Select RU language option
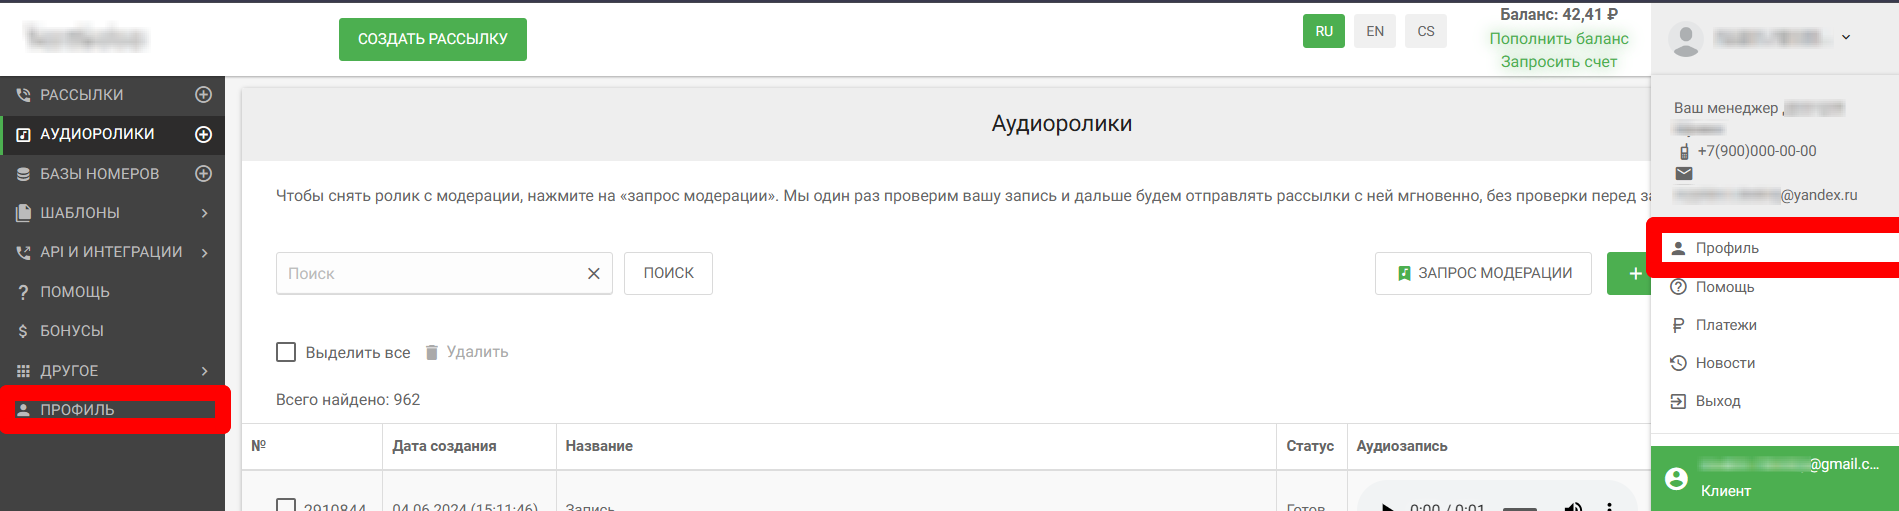1899x511 pixels. [x=1323, y=31]
